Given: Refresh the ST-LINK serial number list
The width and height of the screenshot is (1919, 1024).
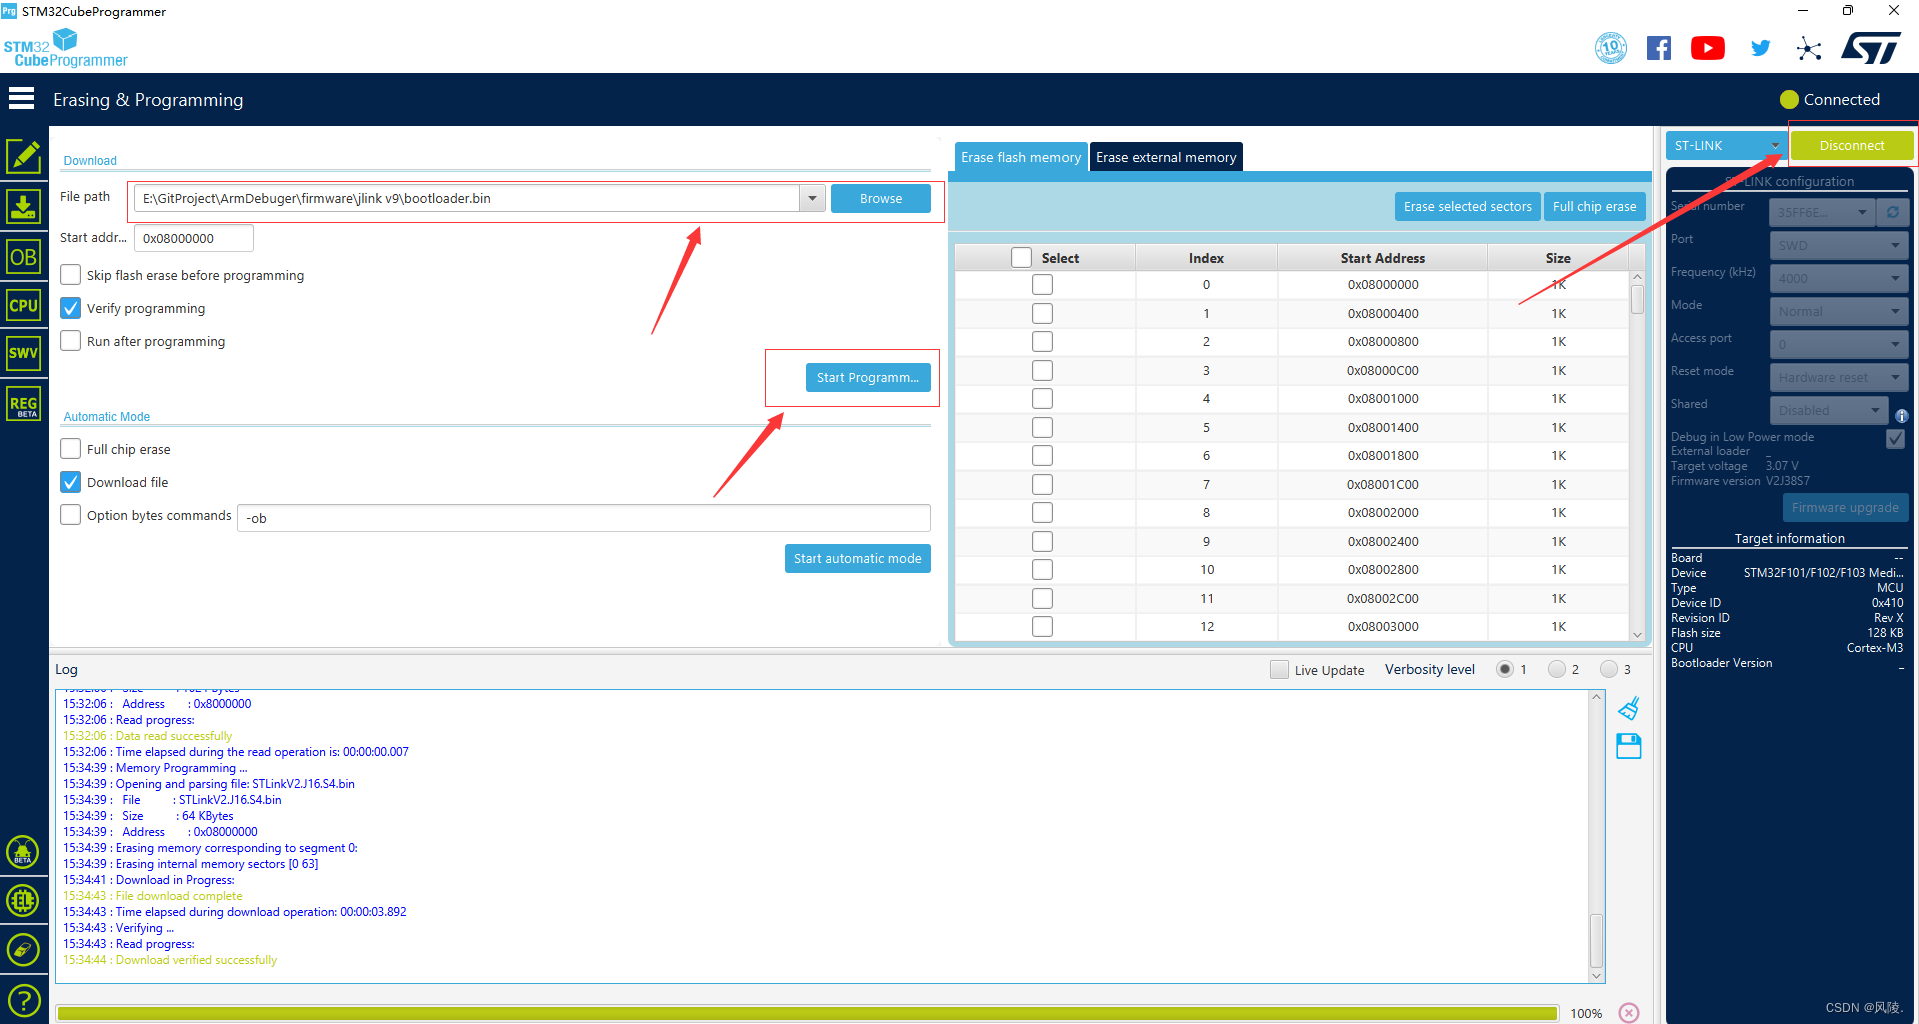Looking at the screenshot, I should point(1893,212).
